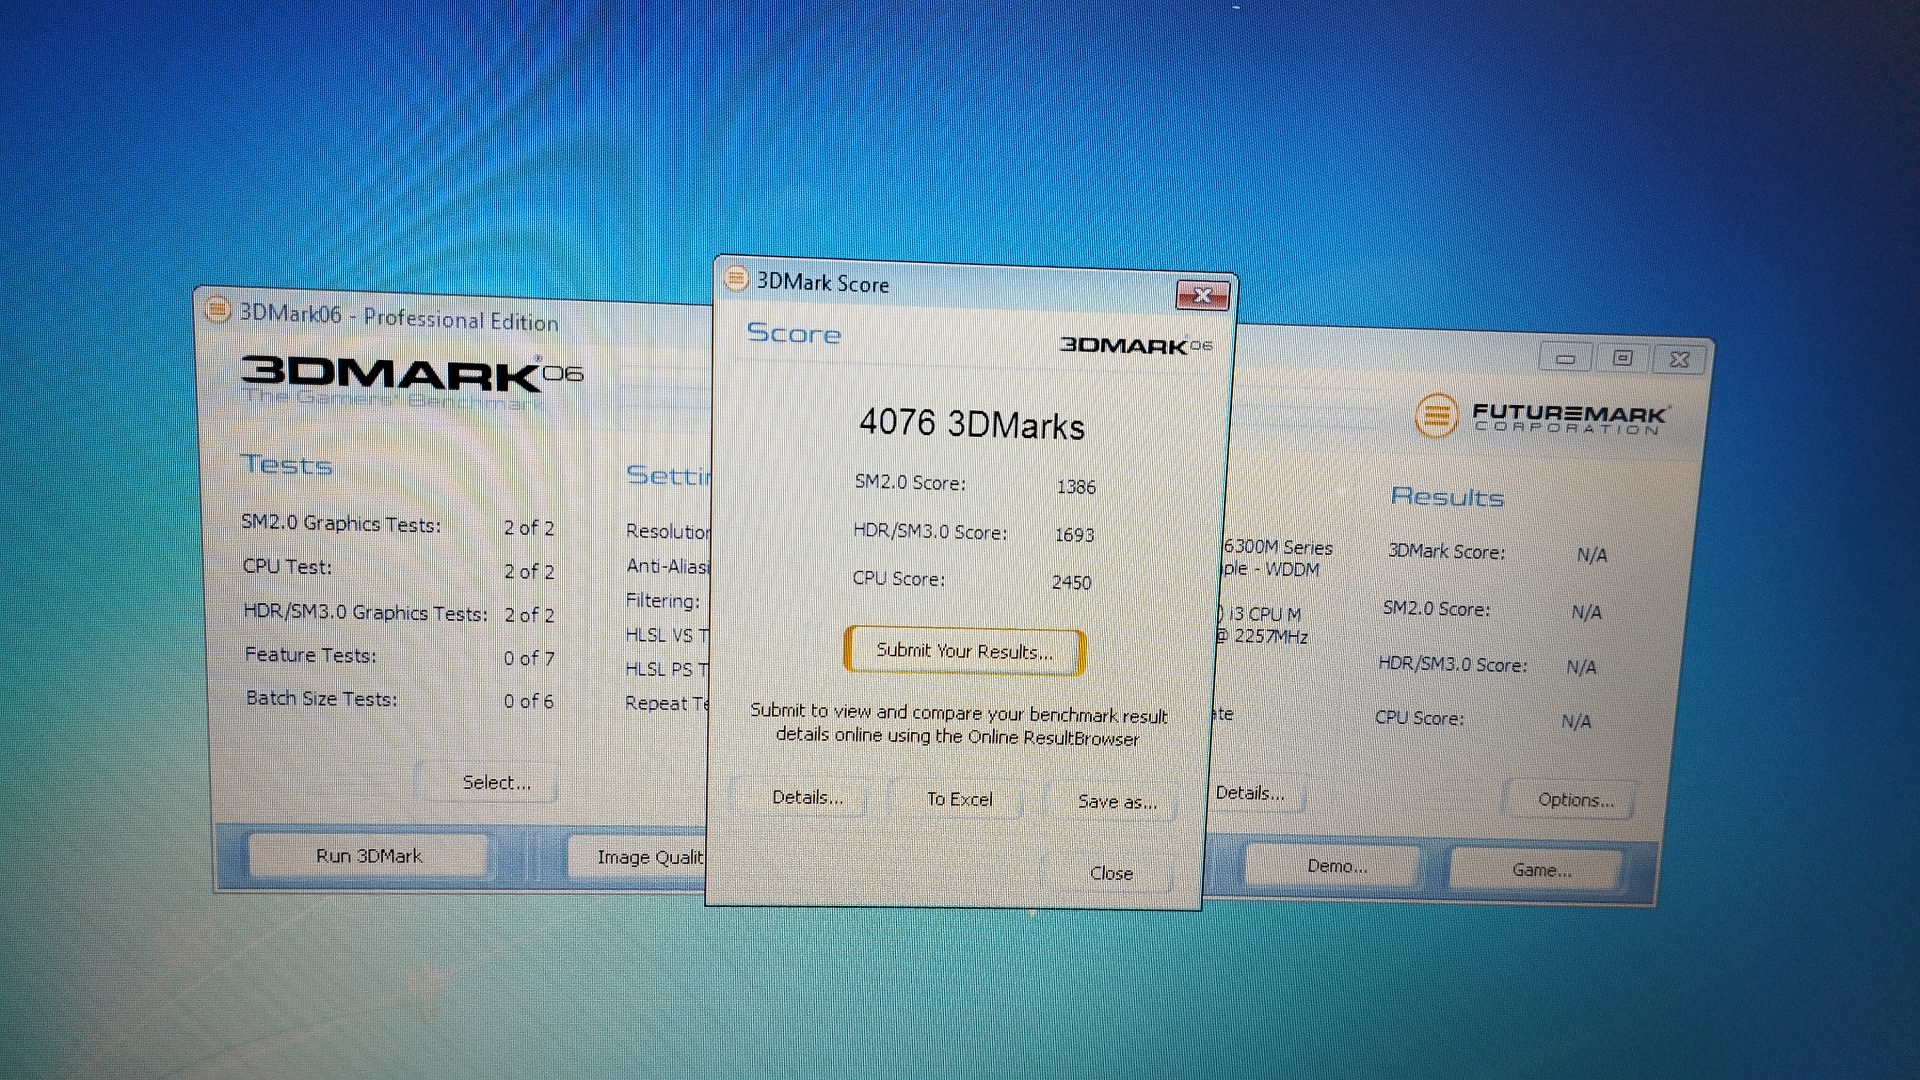
Task: Click the HDR/SM3.0 Score value 1693
Action: pos(1074,535)
